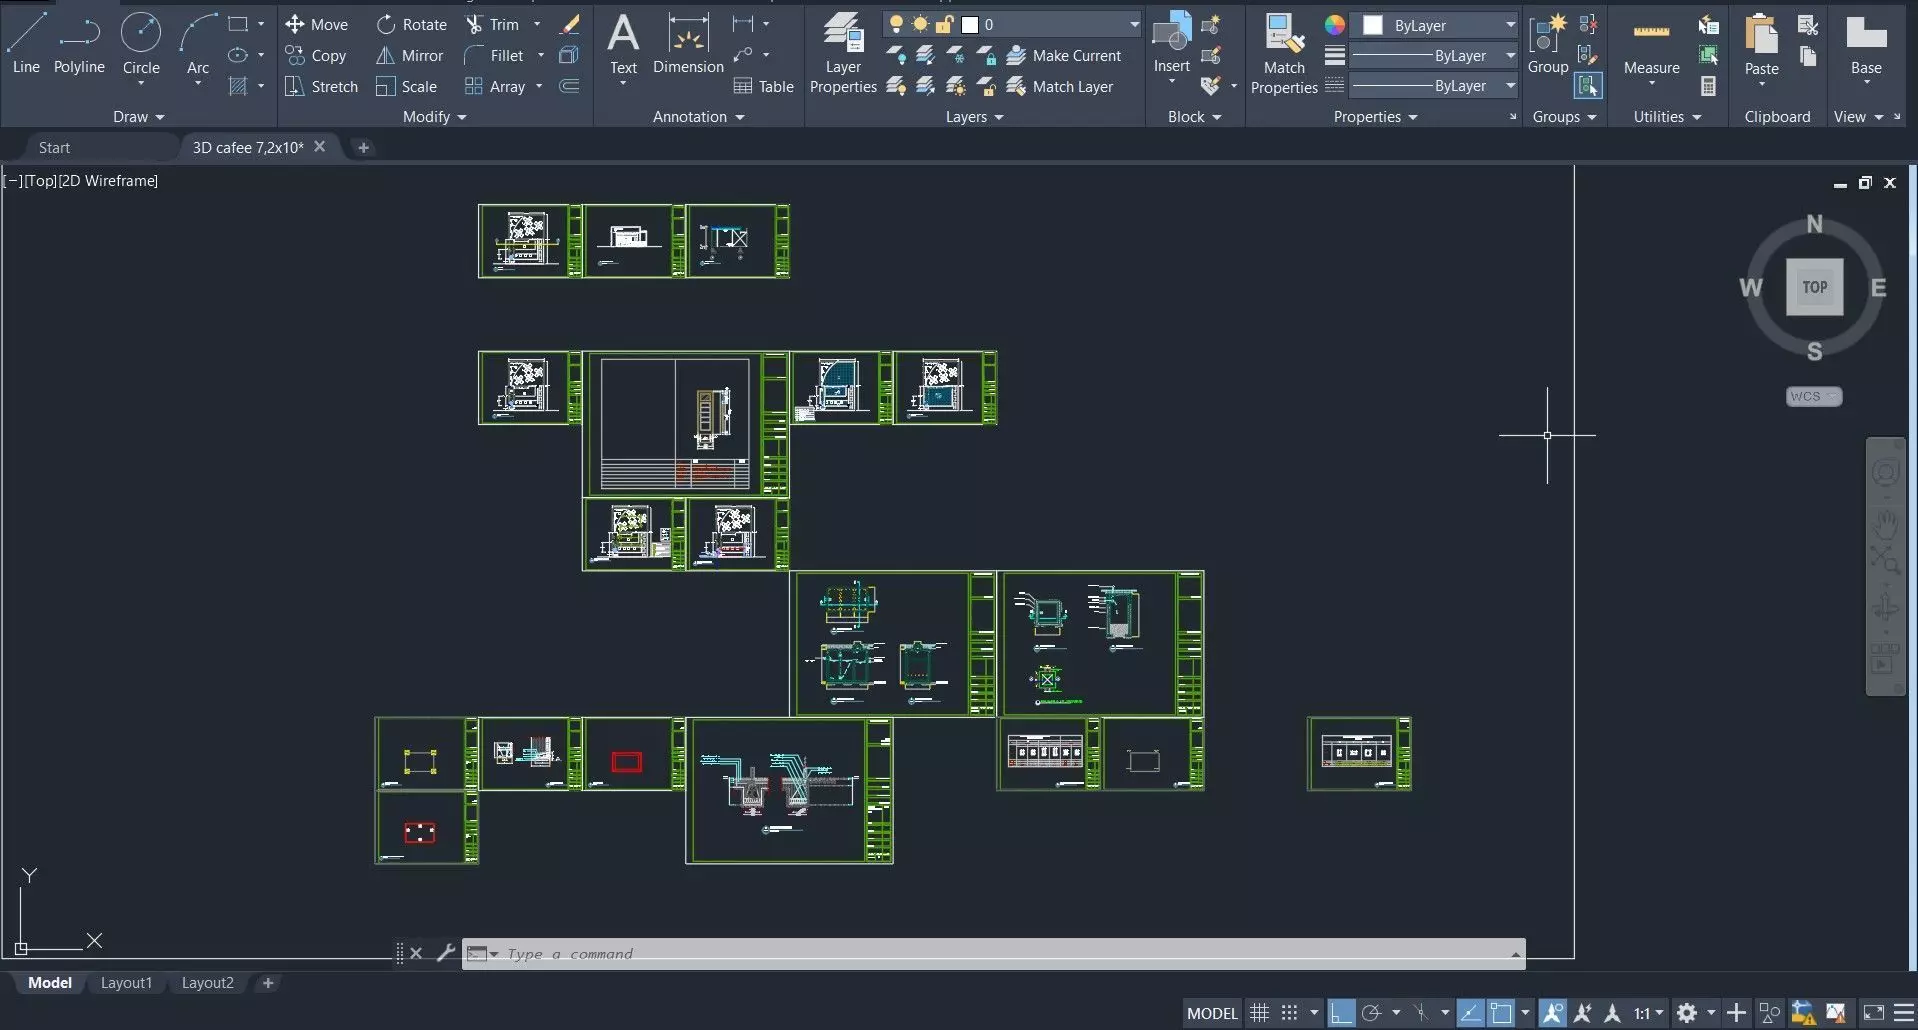Click the MODEL space button in status bar
The width and height of the screenshot is (1918, 1030).
pyautogui.click(x=1212, y=1013)
